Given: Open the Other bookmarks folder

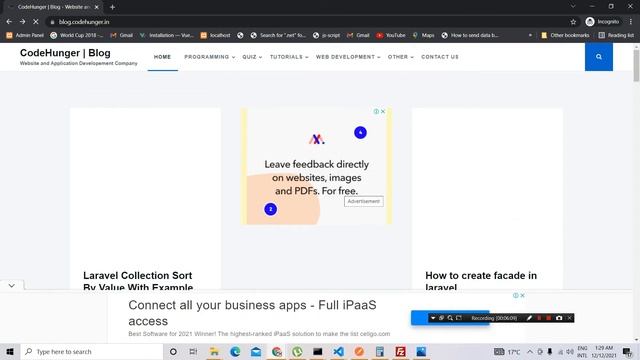Looking at the screenshot, I should pyautogui.click(x=565, y=36).
